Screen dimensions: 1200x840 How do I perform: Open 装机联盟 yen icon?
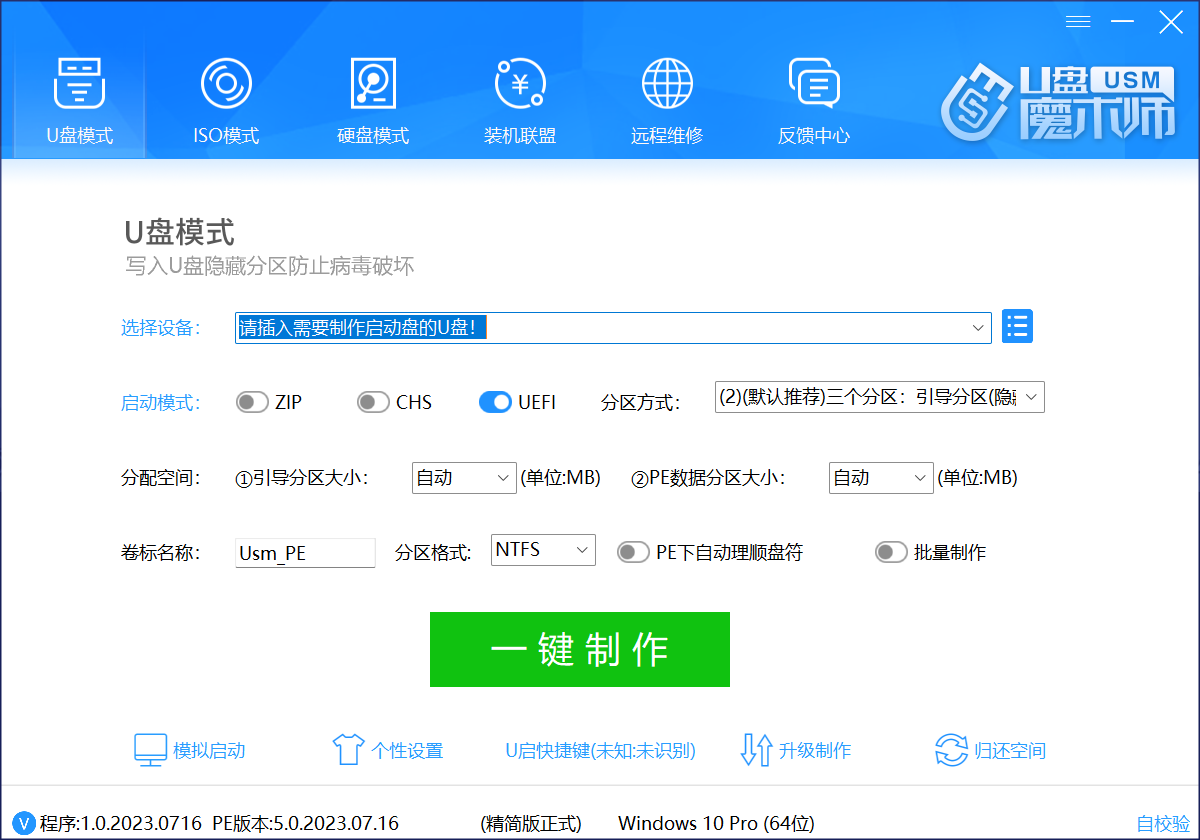pos(520,84)
